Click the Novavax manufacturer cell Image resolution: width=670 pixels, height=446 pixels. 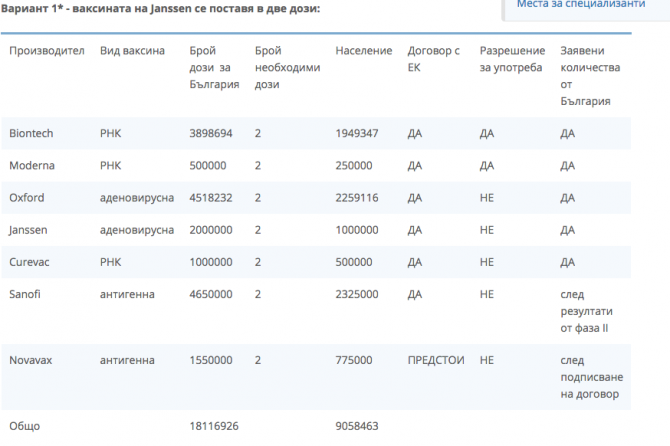(33, 358)
